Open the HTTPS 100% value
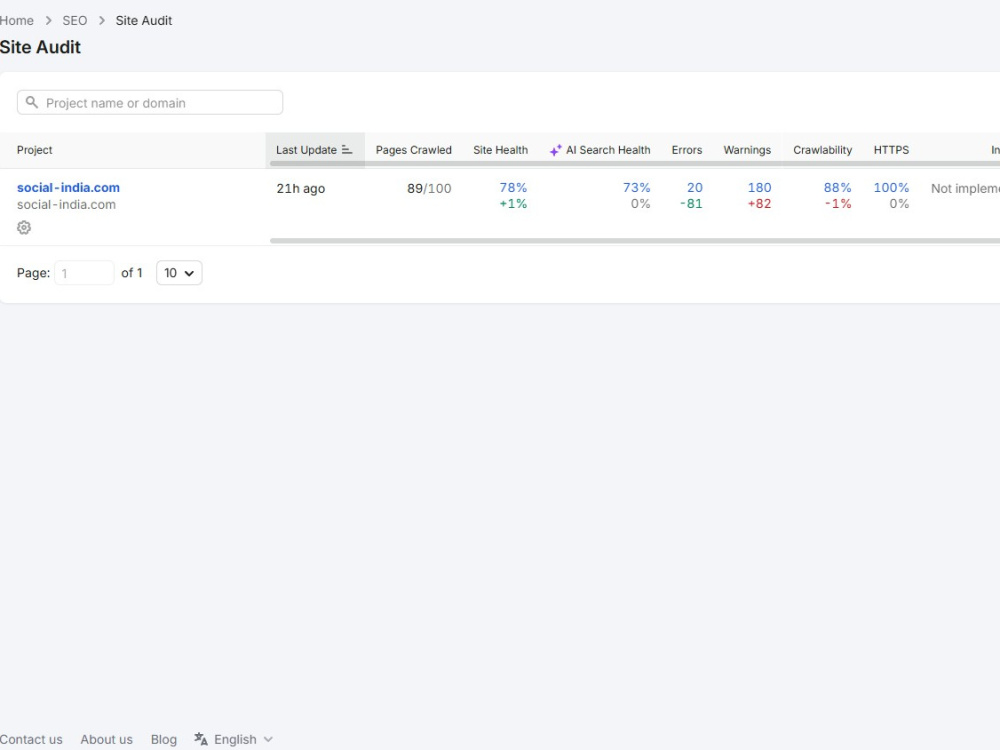The width and height of the screenshot is (1000, 750). click(891, 188)
